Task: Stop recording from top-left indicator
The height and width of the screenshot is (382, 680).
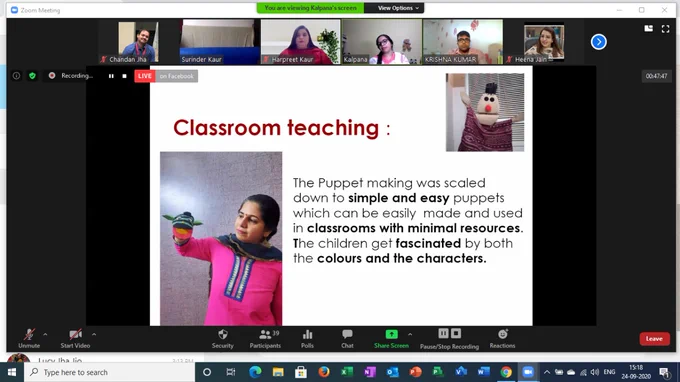Action: coord(124,76)
